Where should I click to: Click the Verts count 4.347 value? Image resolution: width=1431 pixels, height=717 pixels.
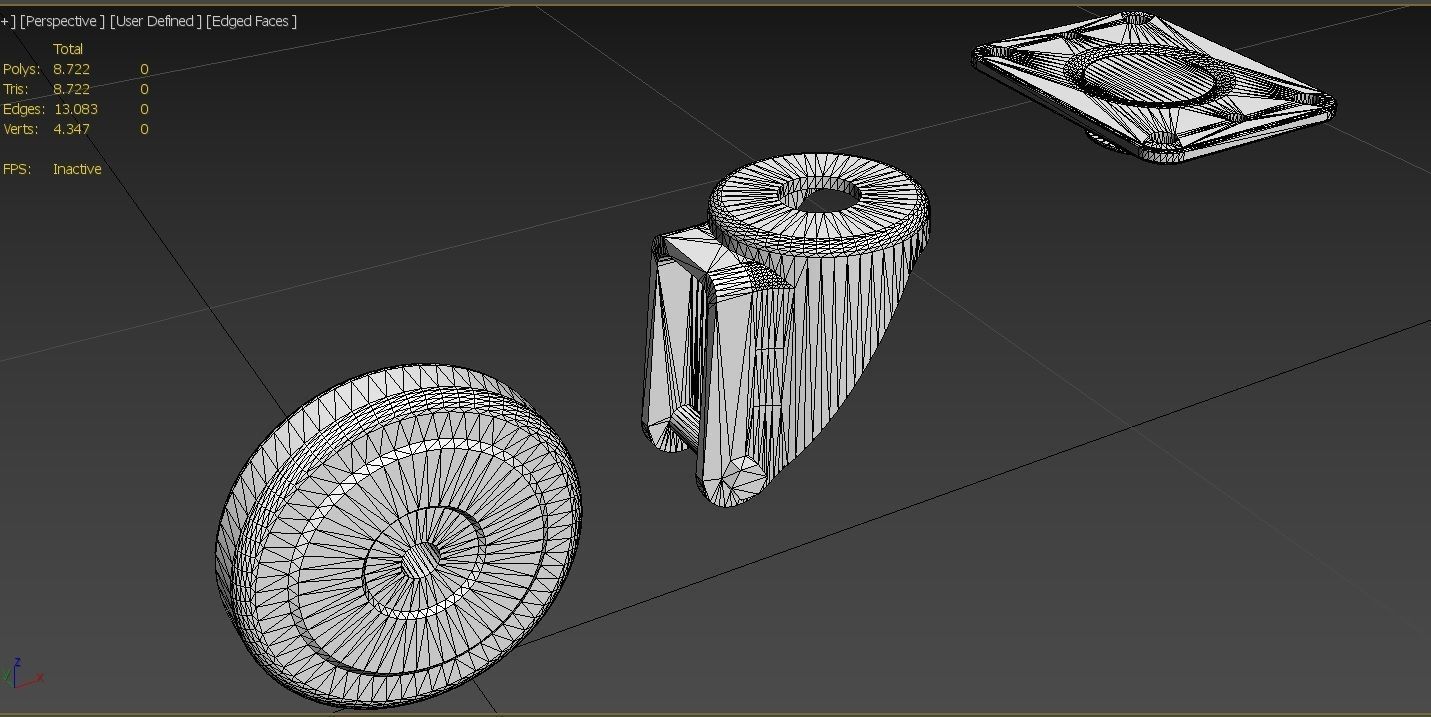coord(71,129)
